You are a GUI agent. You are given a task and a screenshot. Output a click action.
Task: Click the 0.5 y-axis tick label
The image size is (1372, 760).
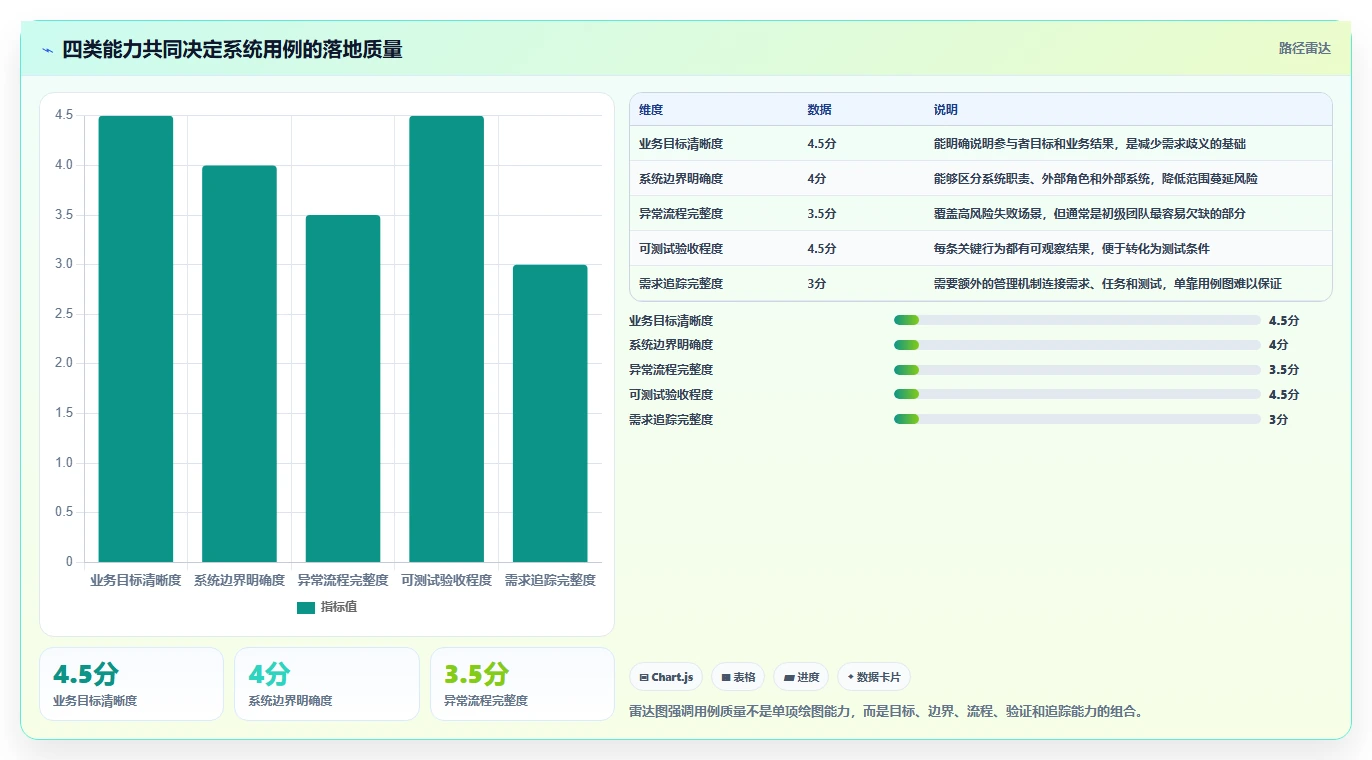(x=64, y=512)
